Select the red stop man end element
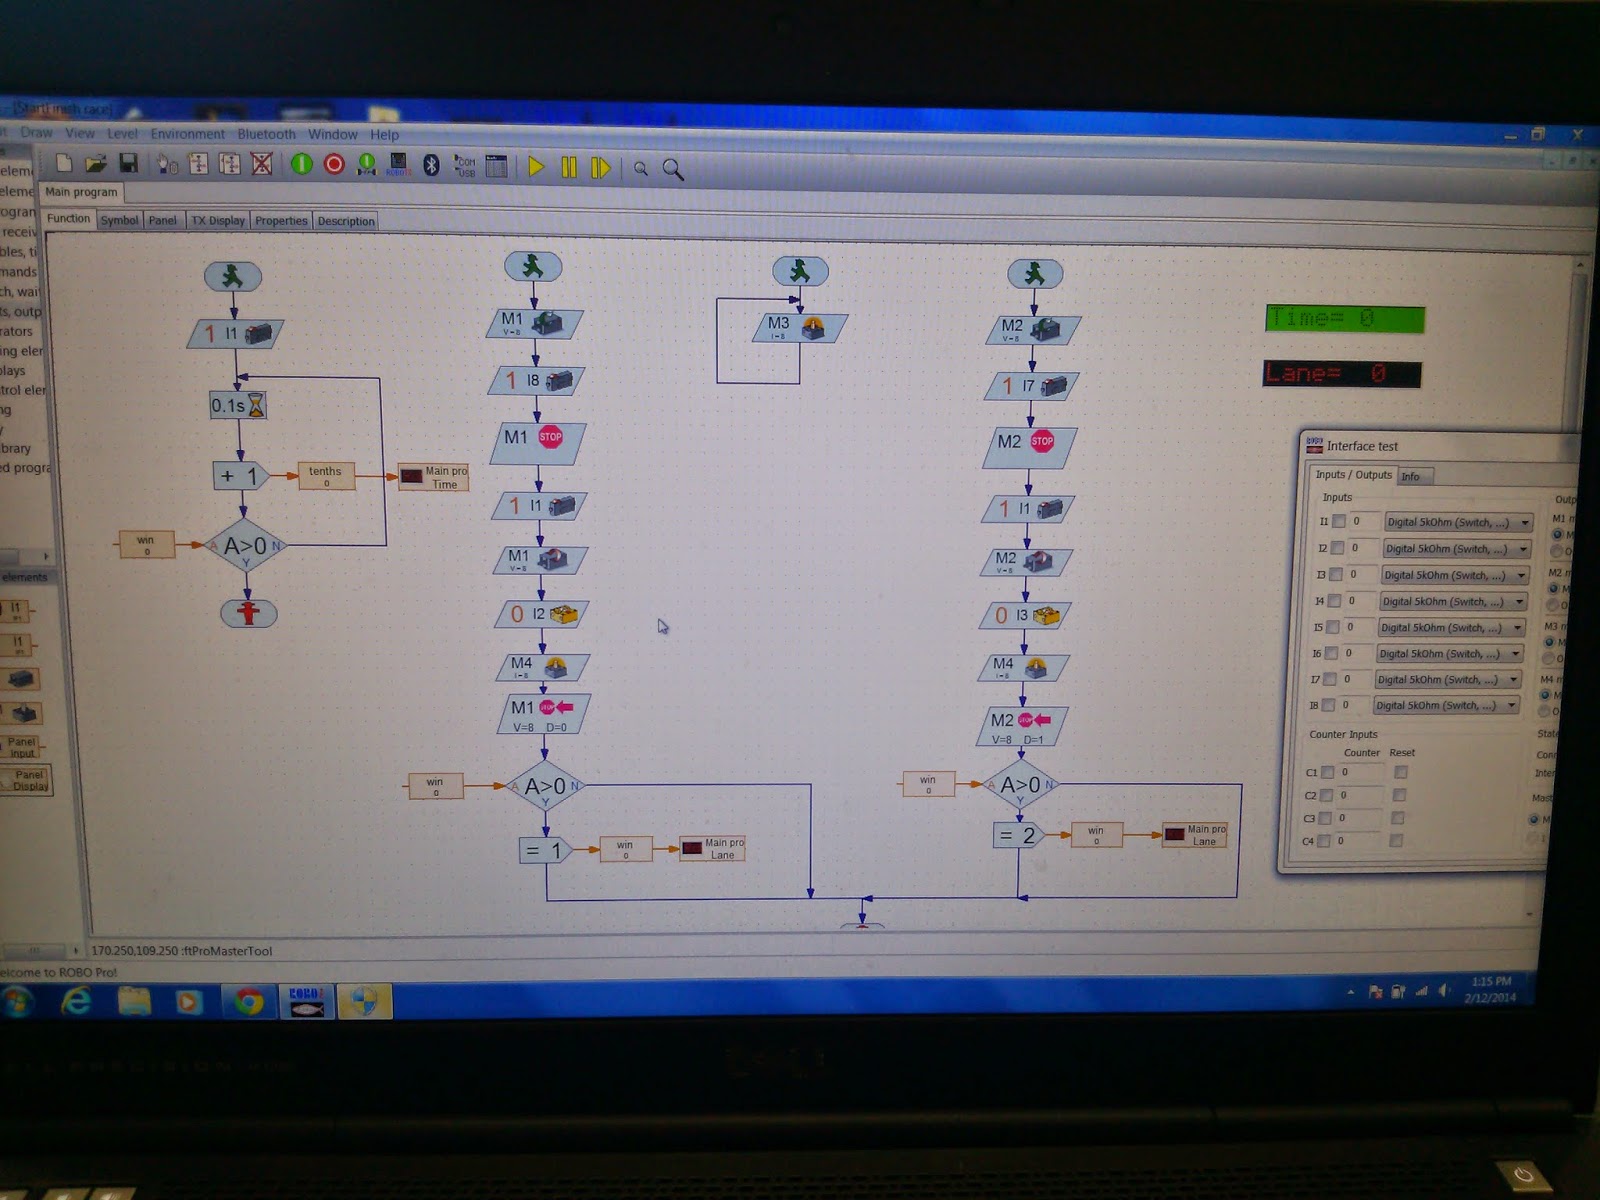Screen dimensions: 1600x1200 click(249, 613)
